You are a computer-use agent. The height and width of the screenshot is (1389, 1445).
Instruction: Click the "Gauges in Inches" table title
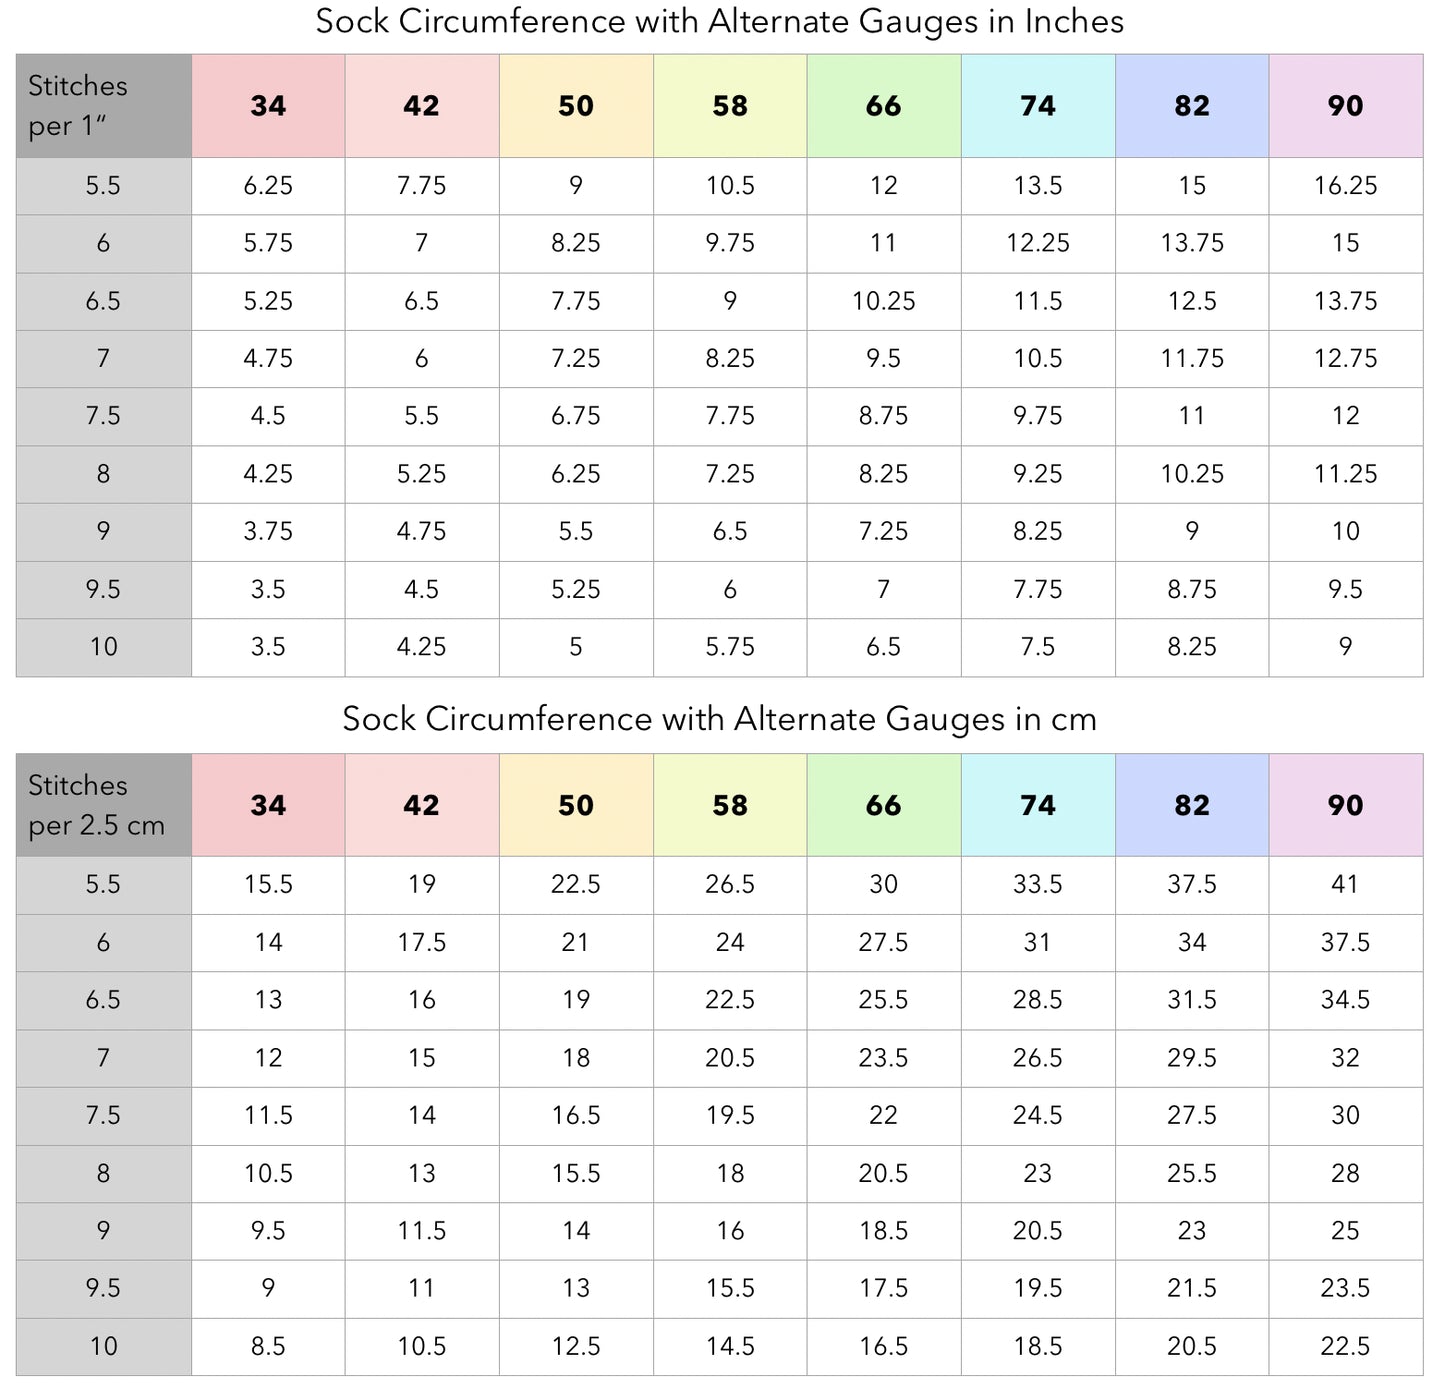[x=719, y=22]
